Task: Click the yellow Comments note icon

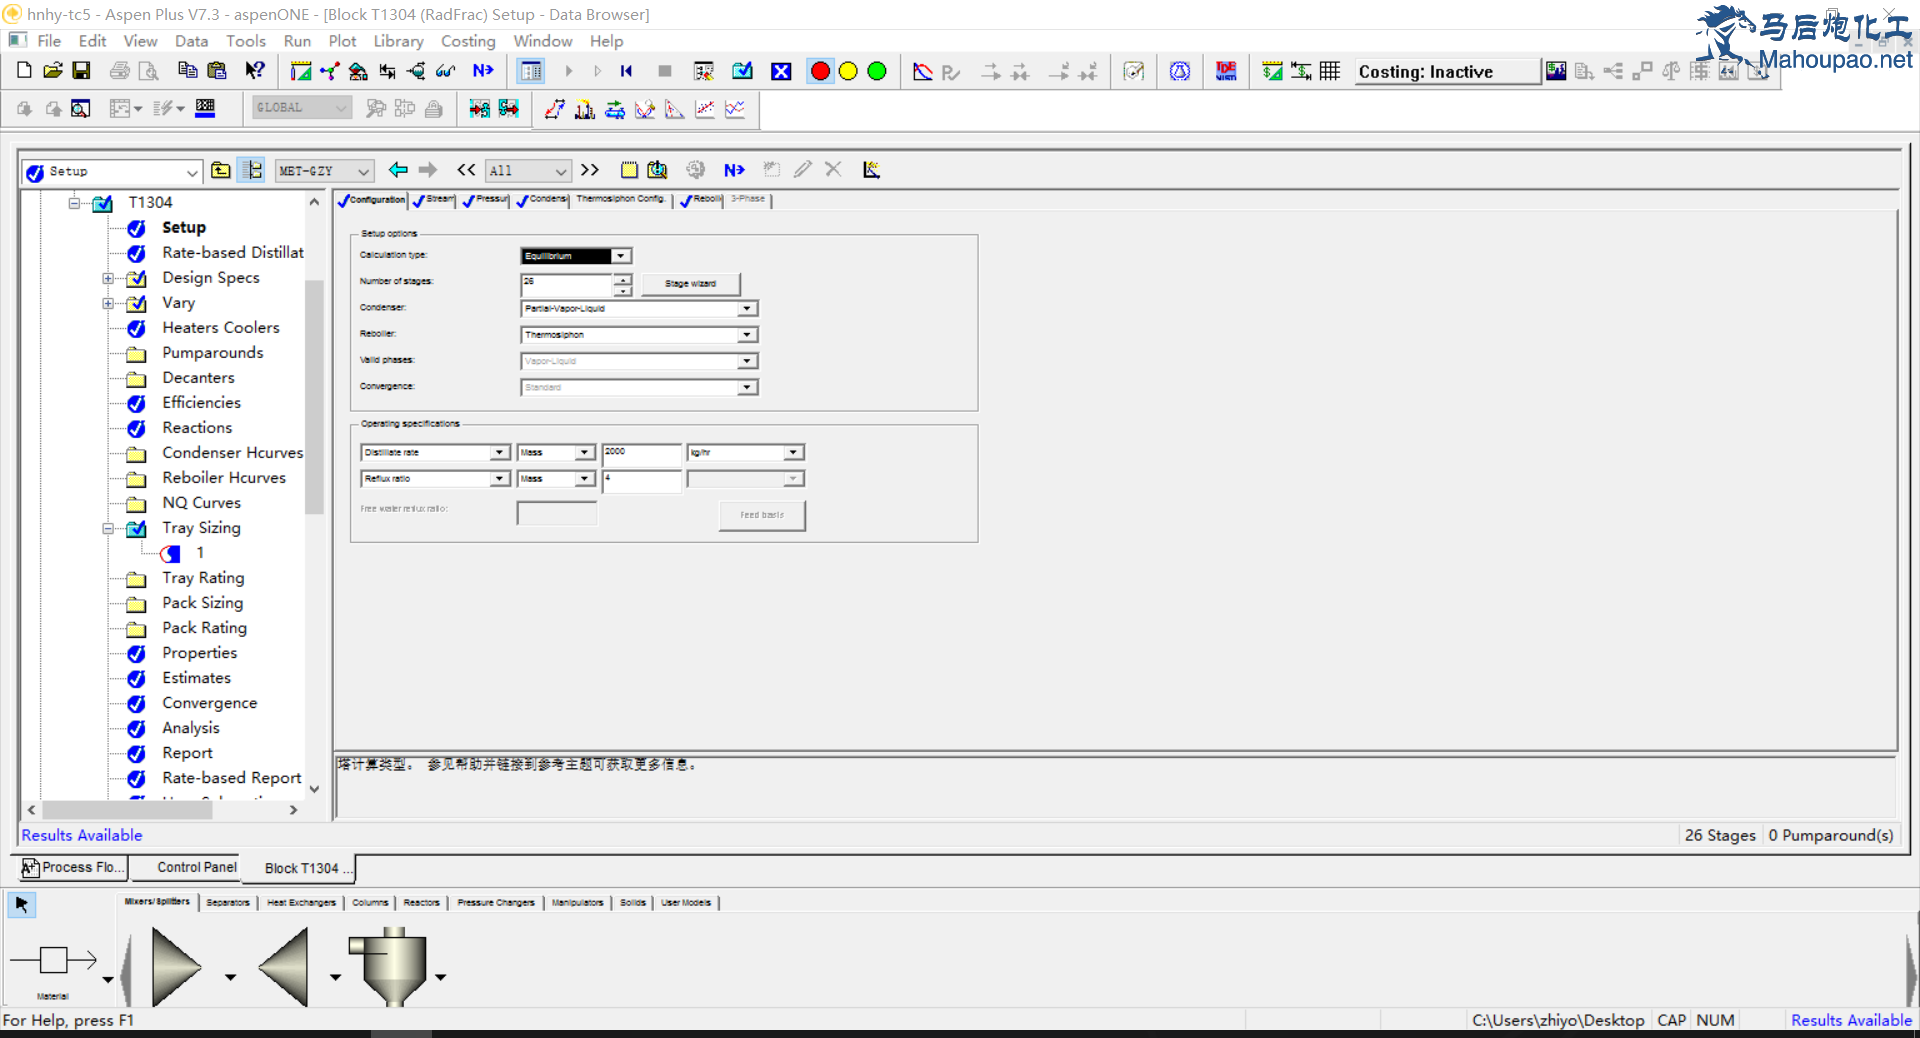Action: pos(629,170)
